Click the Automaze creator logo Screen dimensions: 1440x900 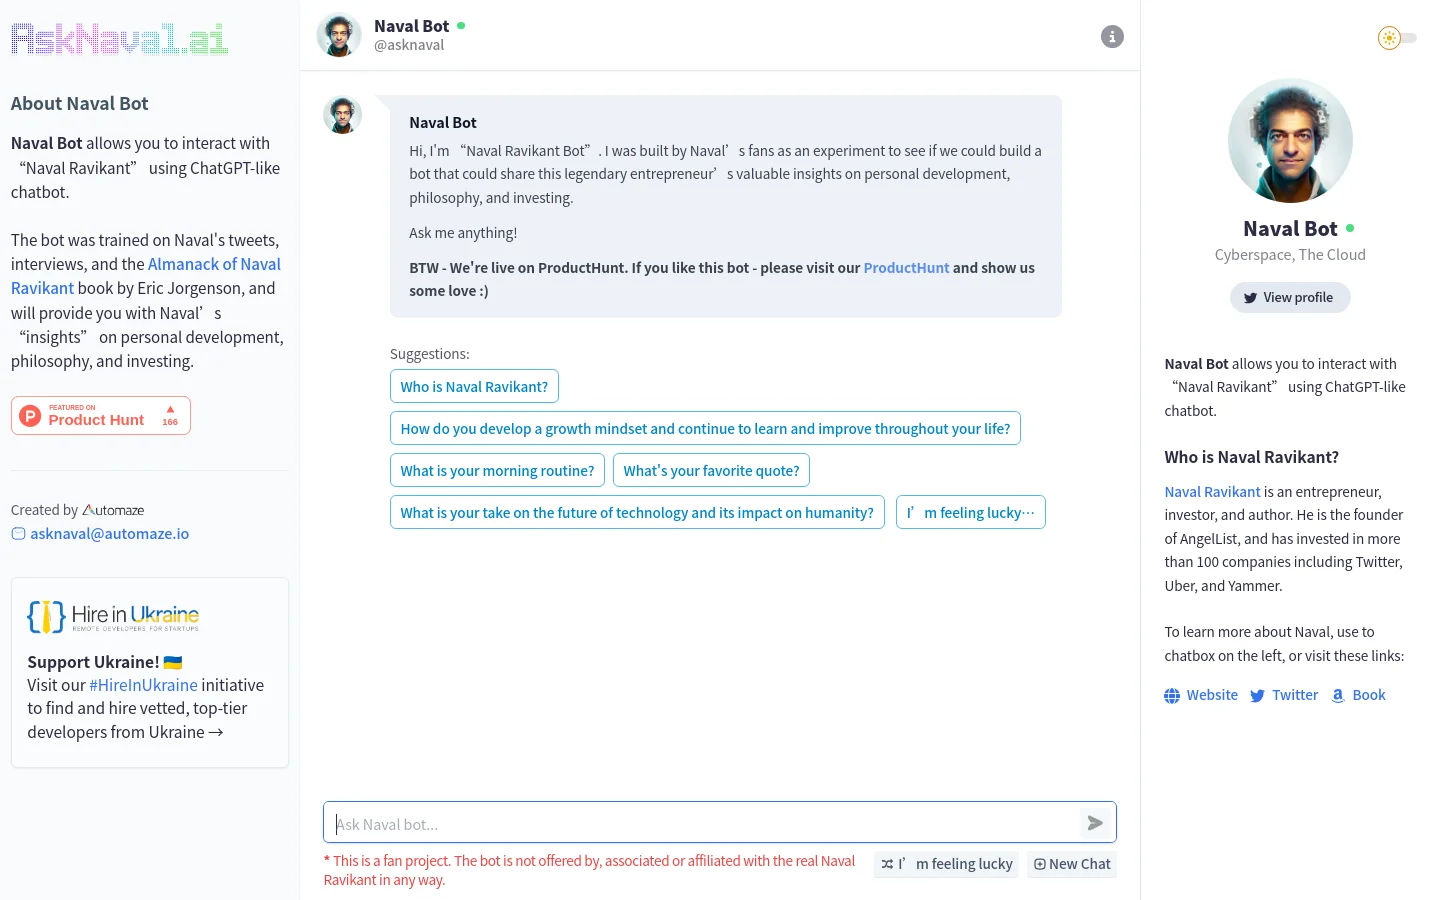click(x=113, y=510)
